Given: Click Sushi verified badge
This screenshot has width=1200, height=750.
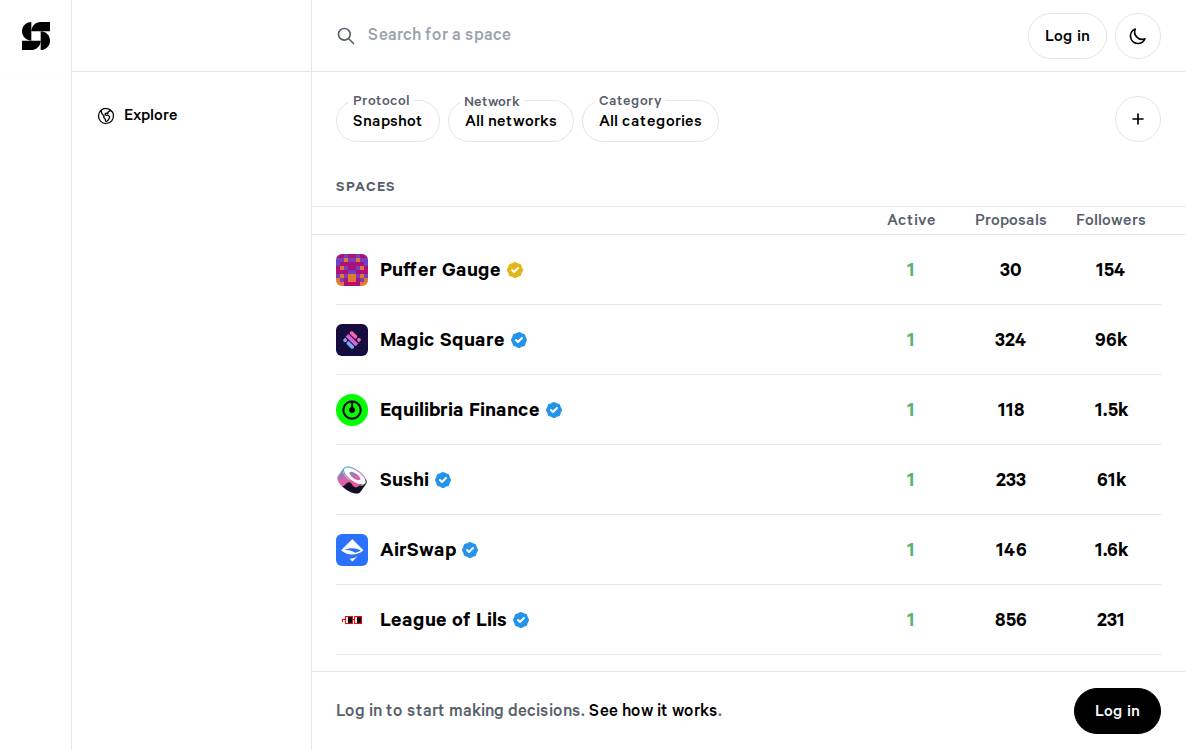Looking at the screenshot, I should click(443, 480).
